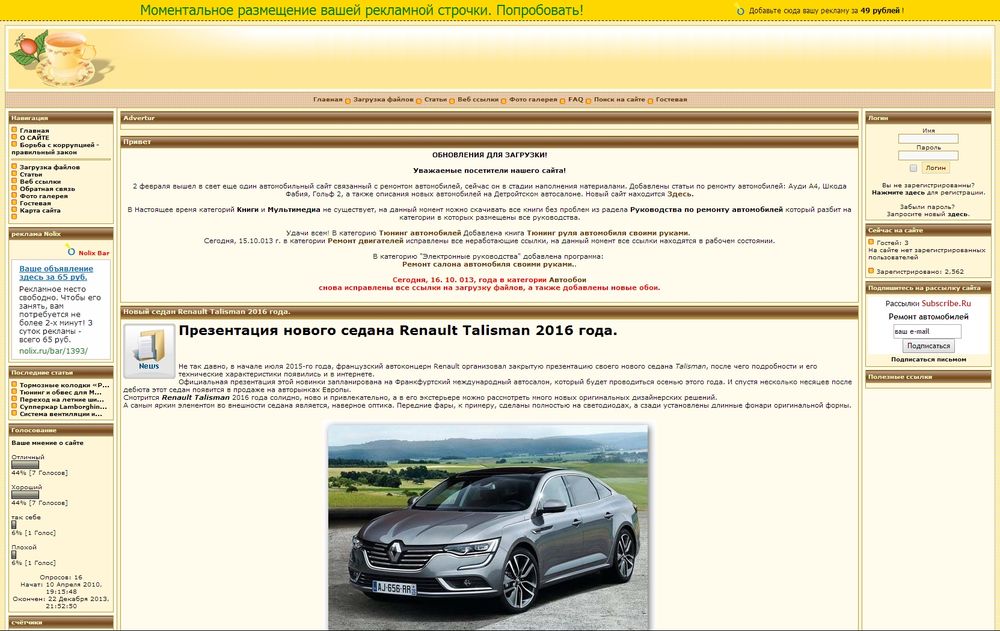Open Фото галерея in the top menu
This screenshot has height=631, width=1000.
(533, 100)
